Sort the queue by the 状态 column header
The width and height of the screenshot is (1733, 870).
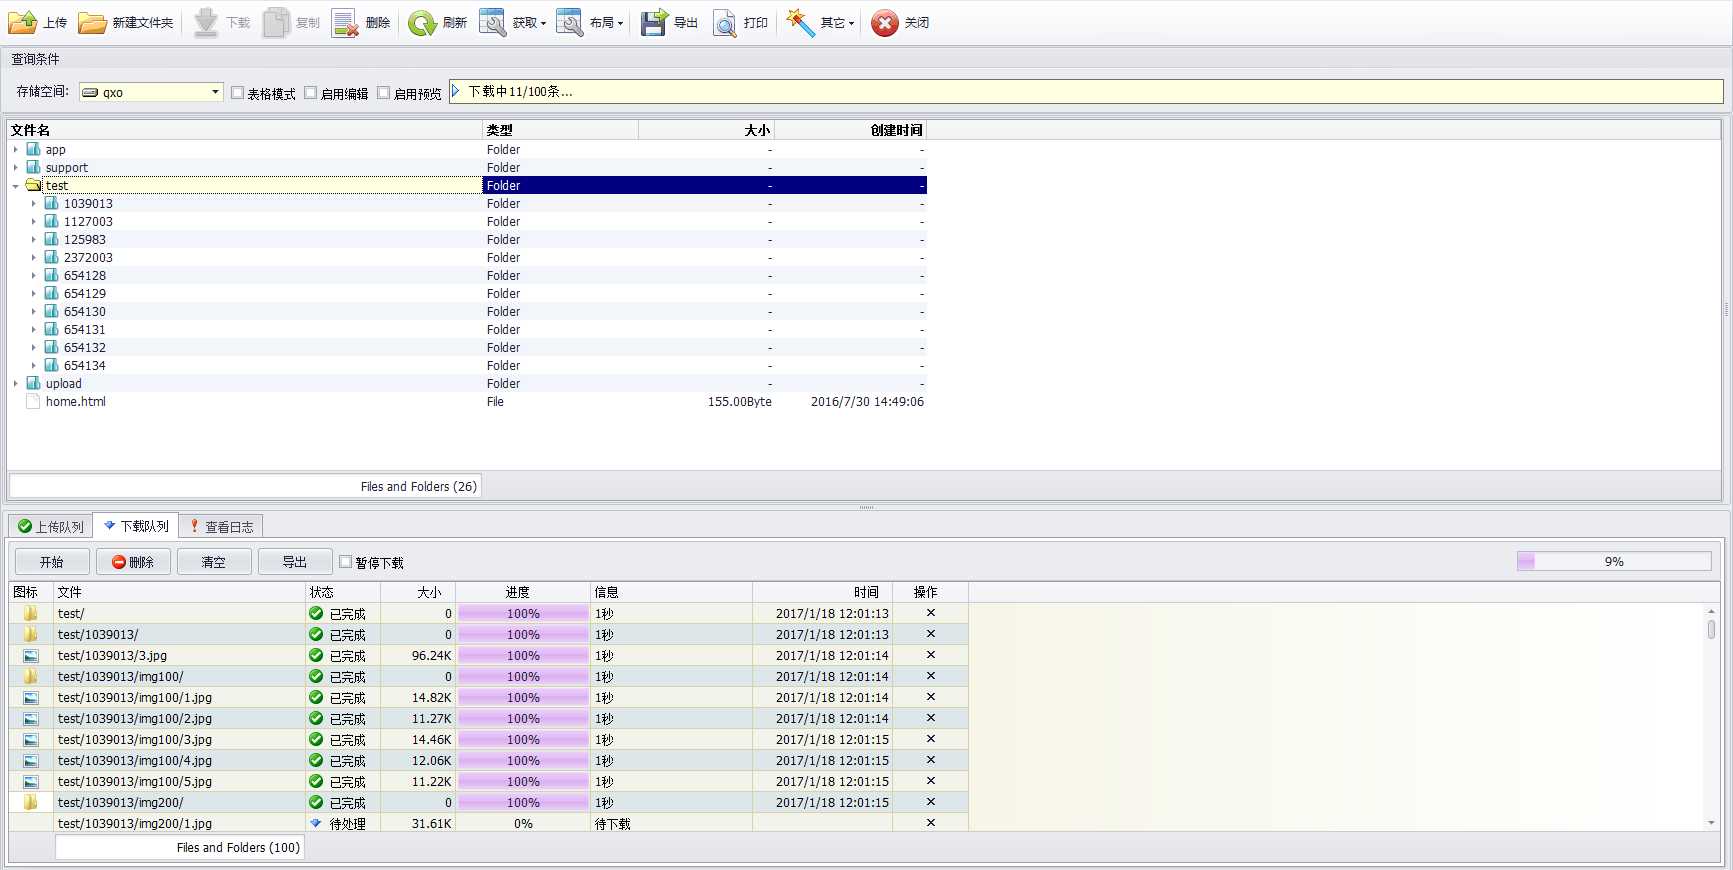point(343,592)
